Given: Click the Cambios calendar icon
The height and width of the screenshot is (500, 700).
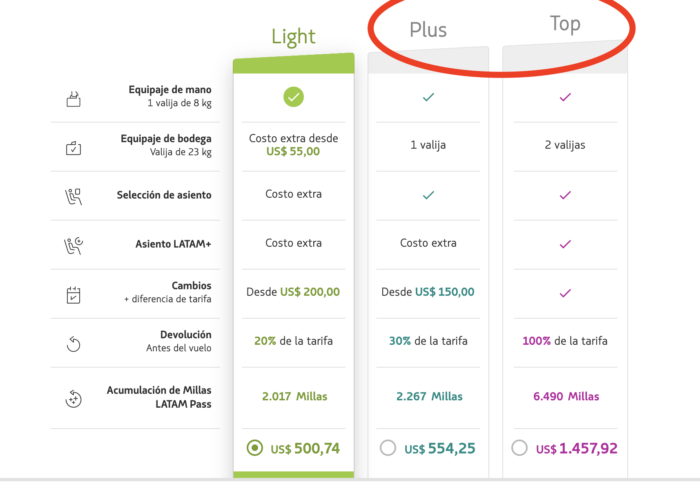Looking at the screenshot, I should 74,295.
